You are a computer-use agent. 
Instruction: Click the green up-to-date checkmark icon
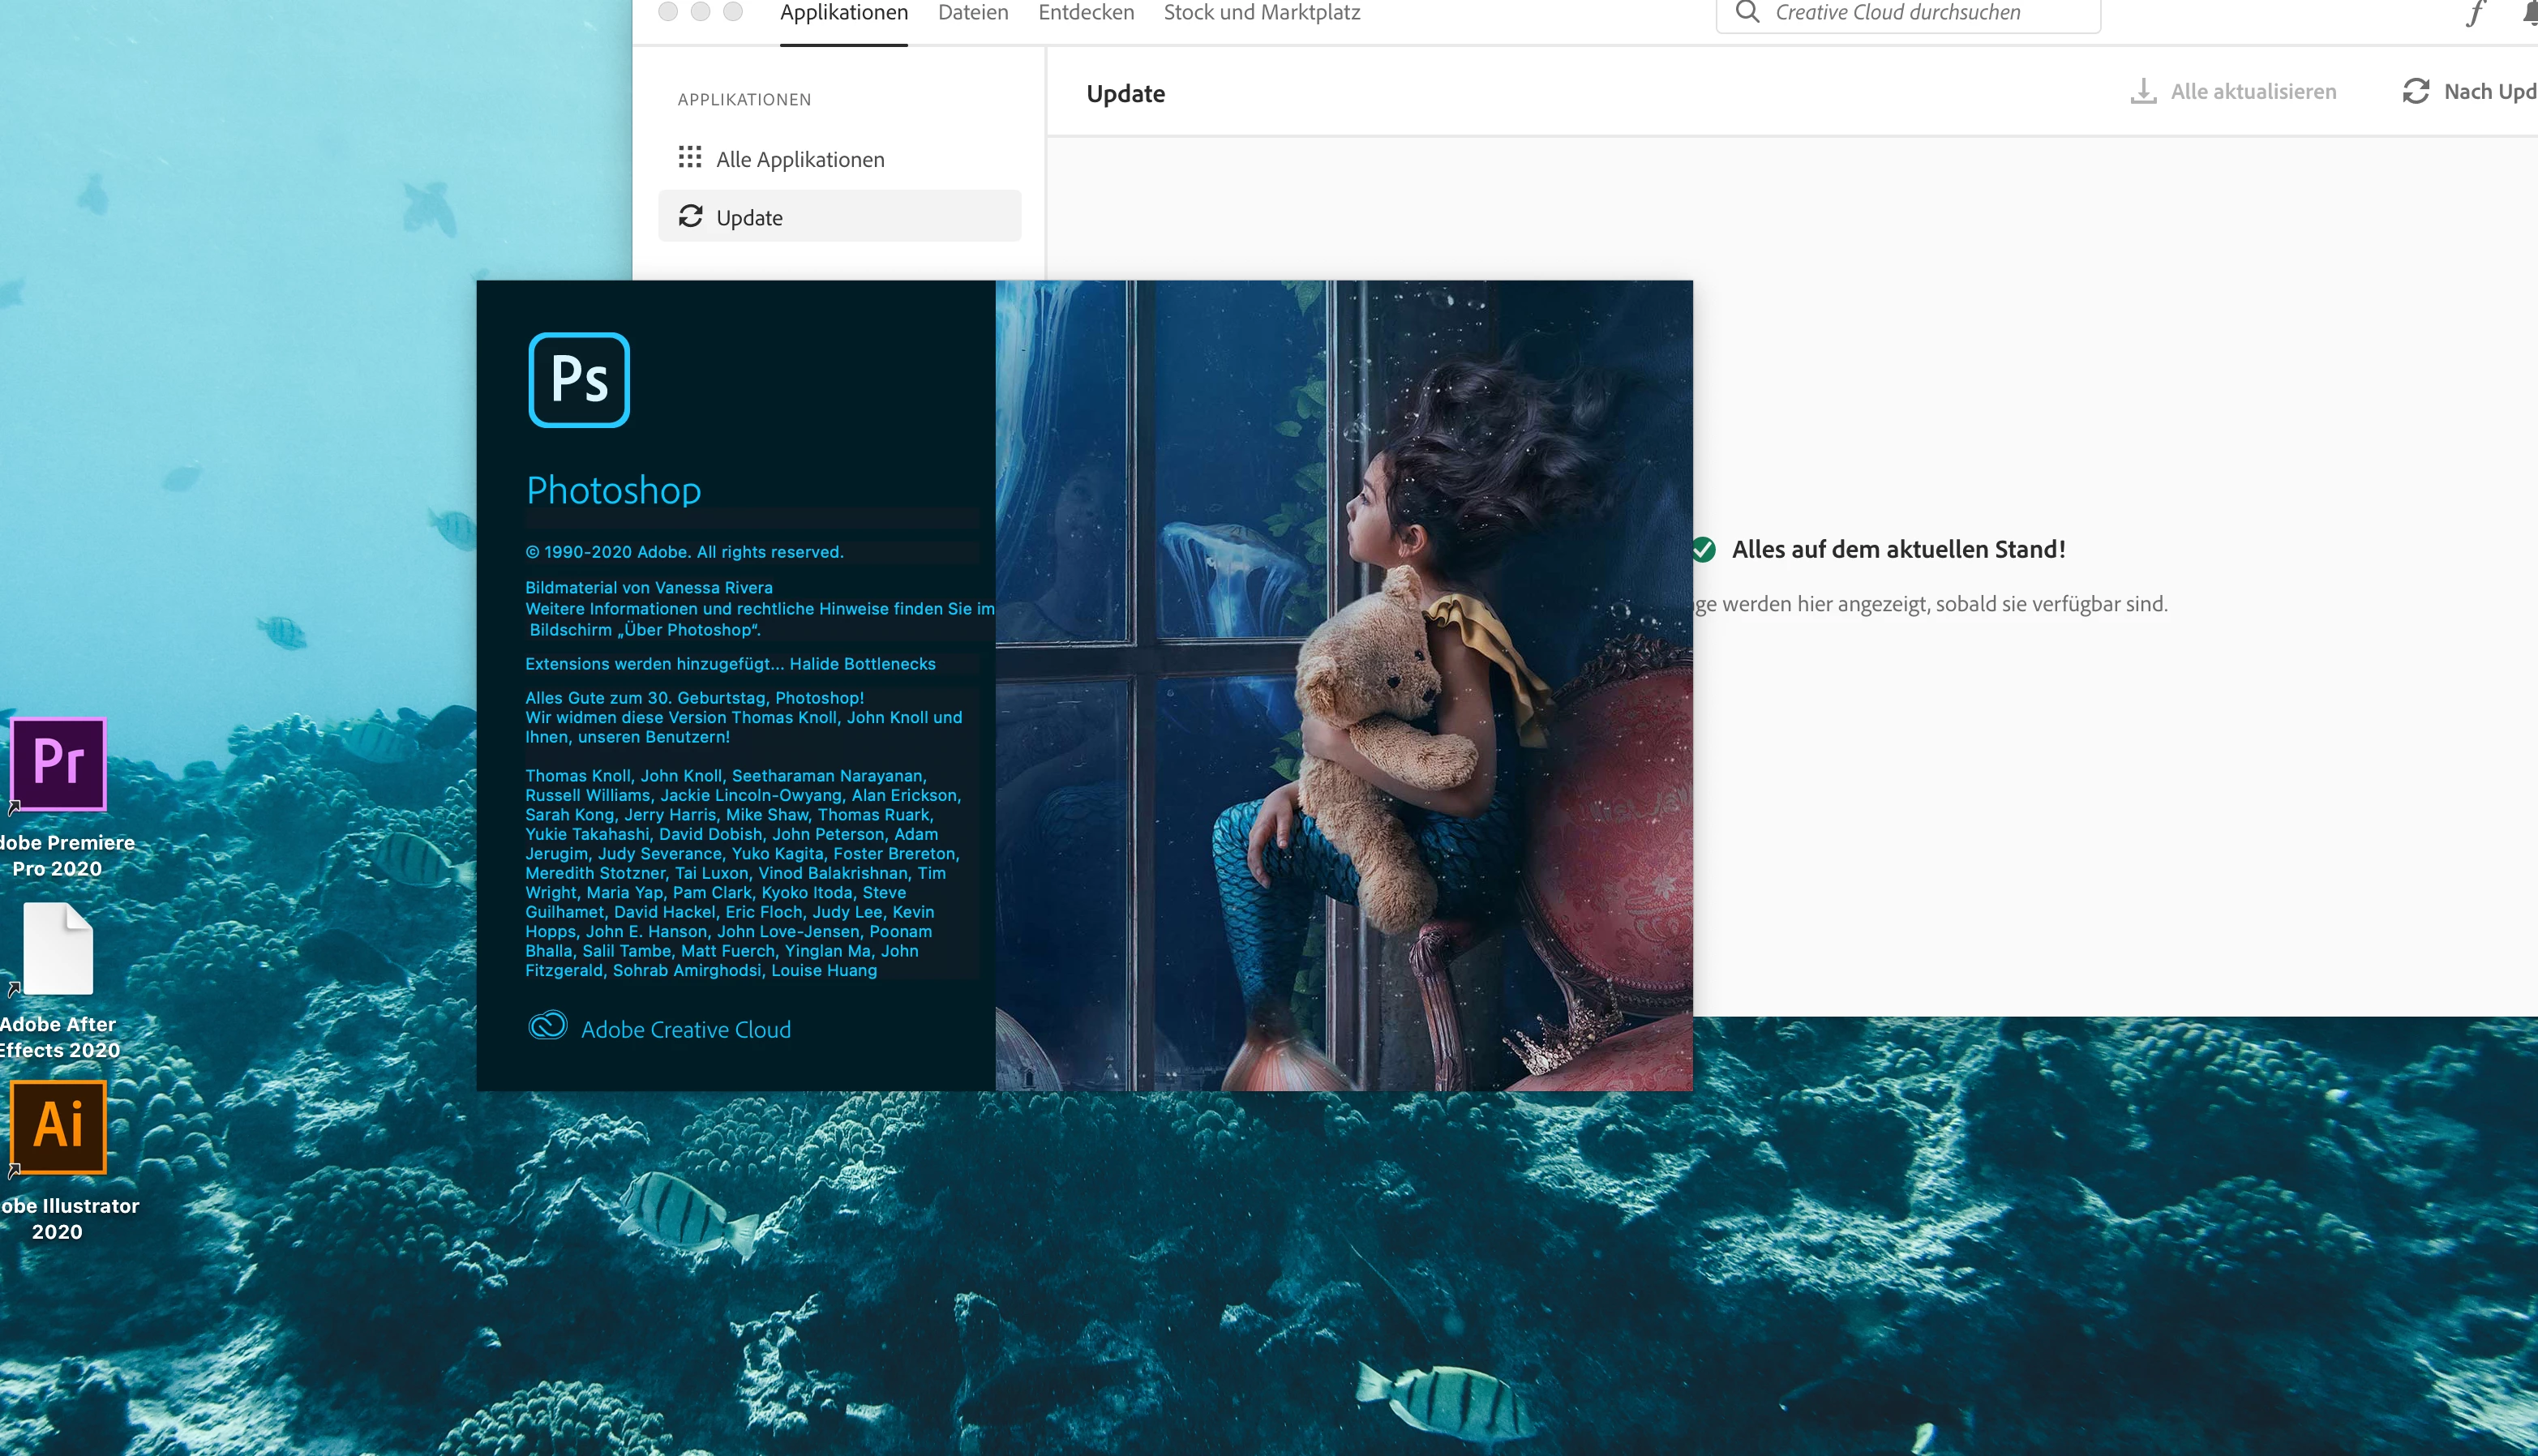[1704, 549]
